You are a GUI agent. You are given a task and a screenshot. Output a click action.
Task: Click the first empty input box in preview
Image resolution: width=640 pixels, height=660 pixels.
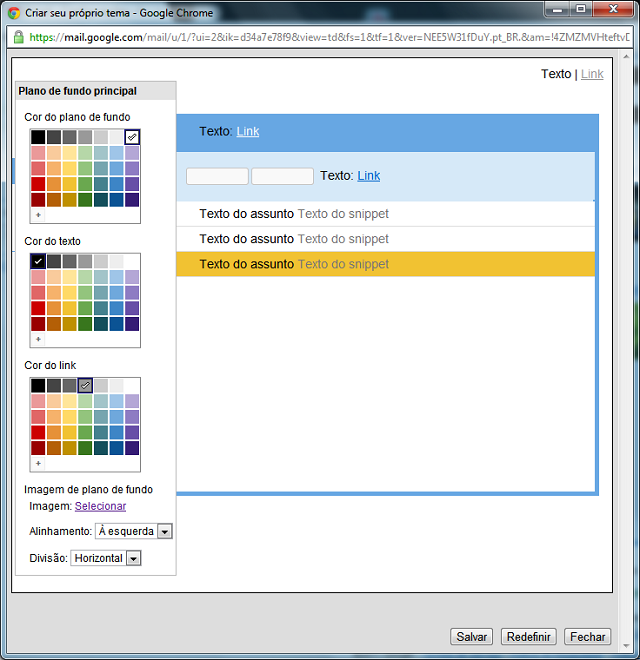coord(217,176)
